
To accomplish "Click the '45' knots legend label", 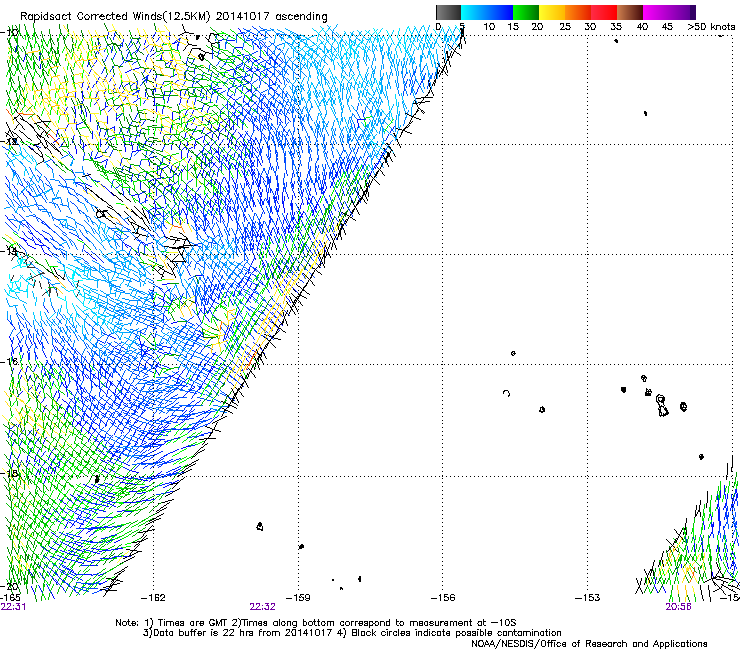I will (667, 27).
